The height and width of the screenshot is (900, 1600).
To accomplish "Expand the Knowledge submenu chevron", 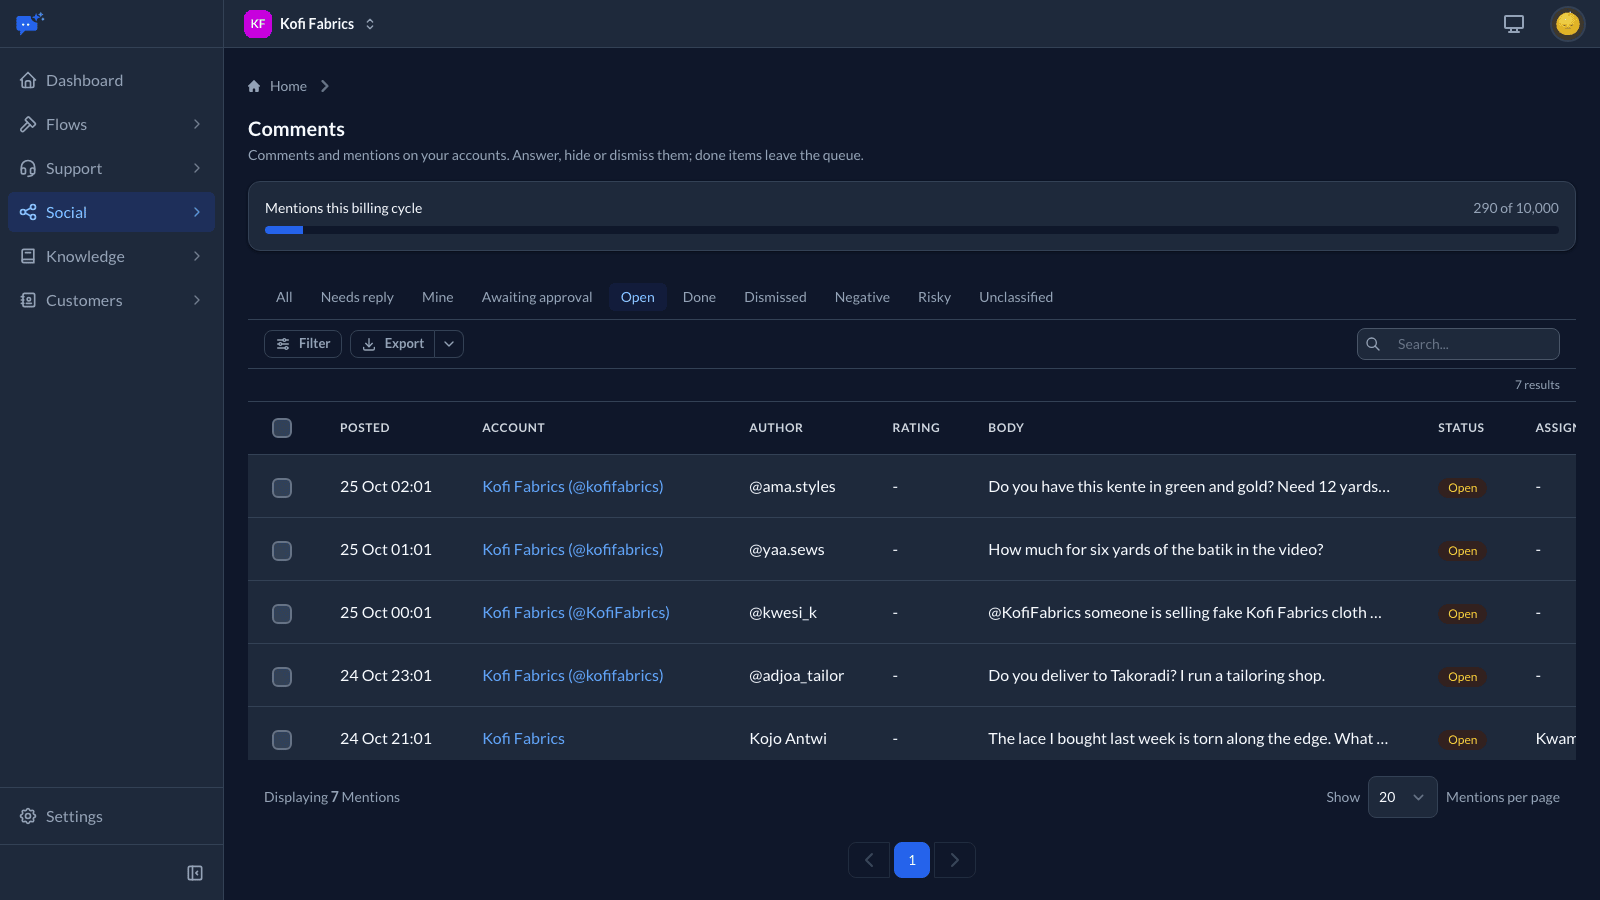I will pyautogui.click(x=197, y=256).
